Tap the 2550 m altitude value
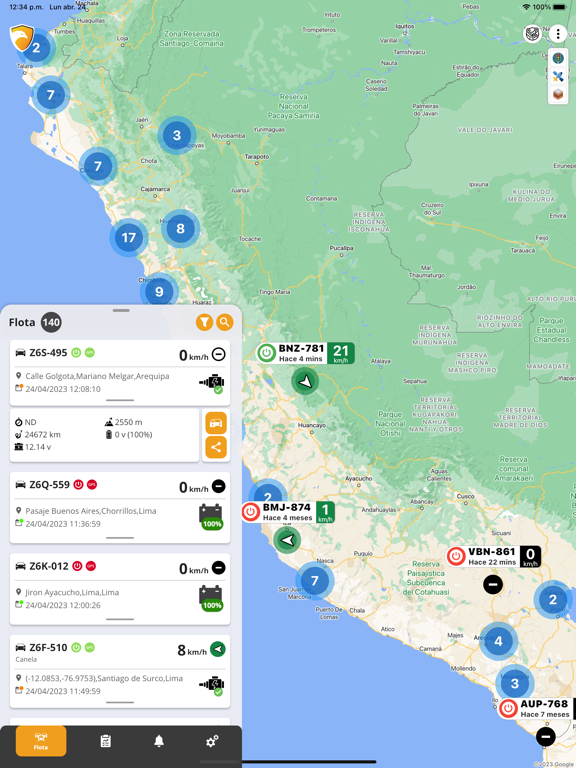Screen dimensions: 576x768 (x=128, y=422)
